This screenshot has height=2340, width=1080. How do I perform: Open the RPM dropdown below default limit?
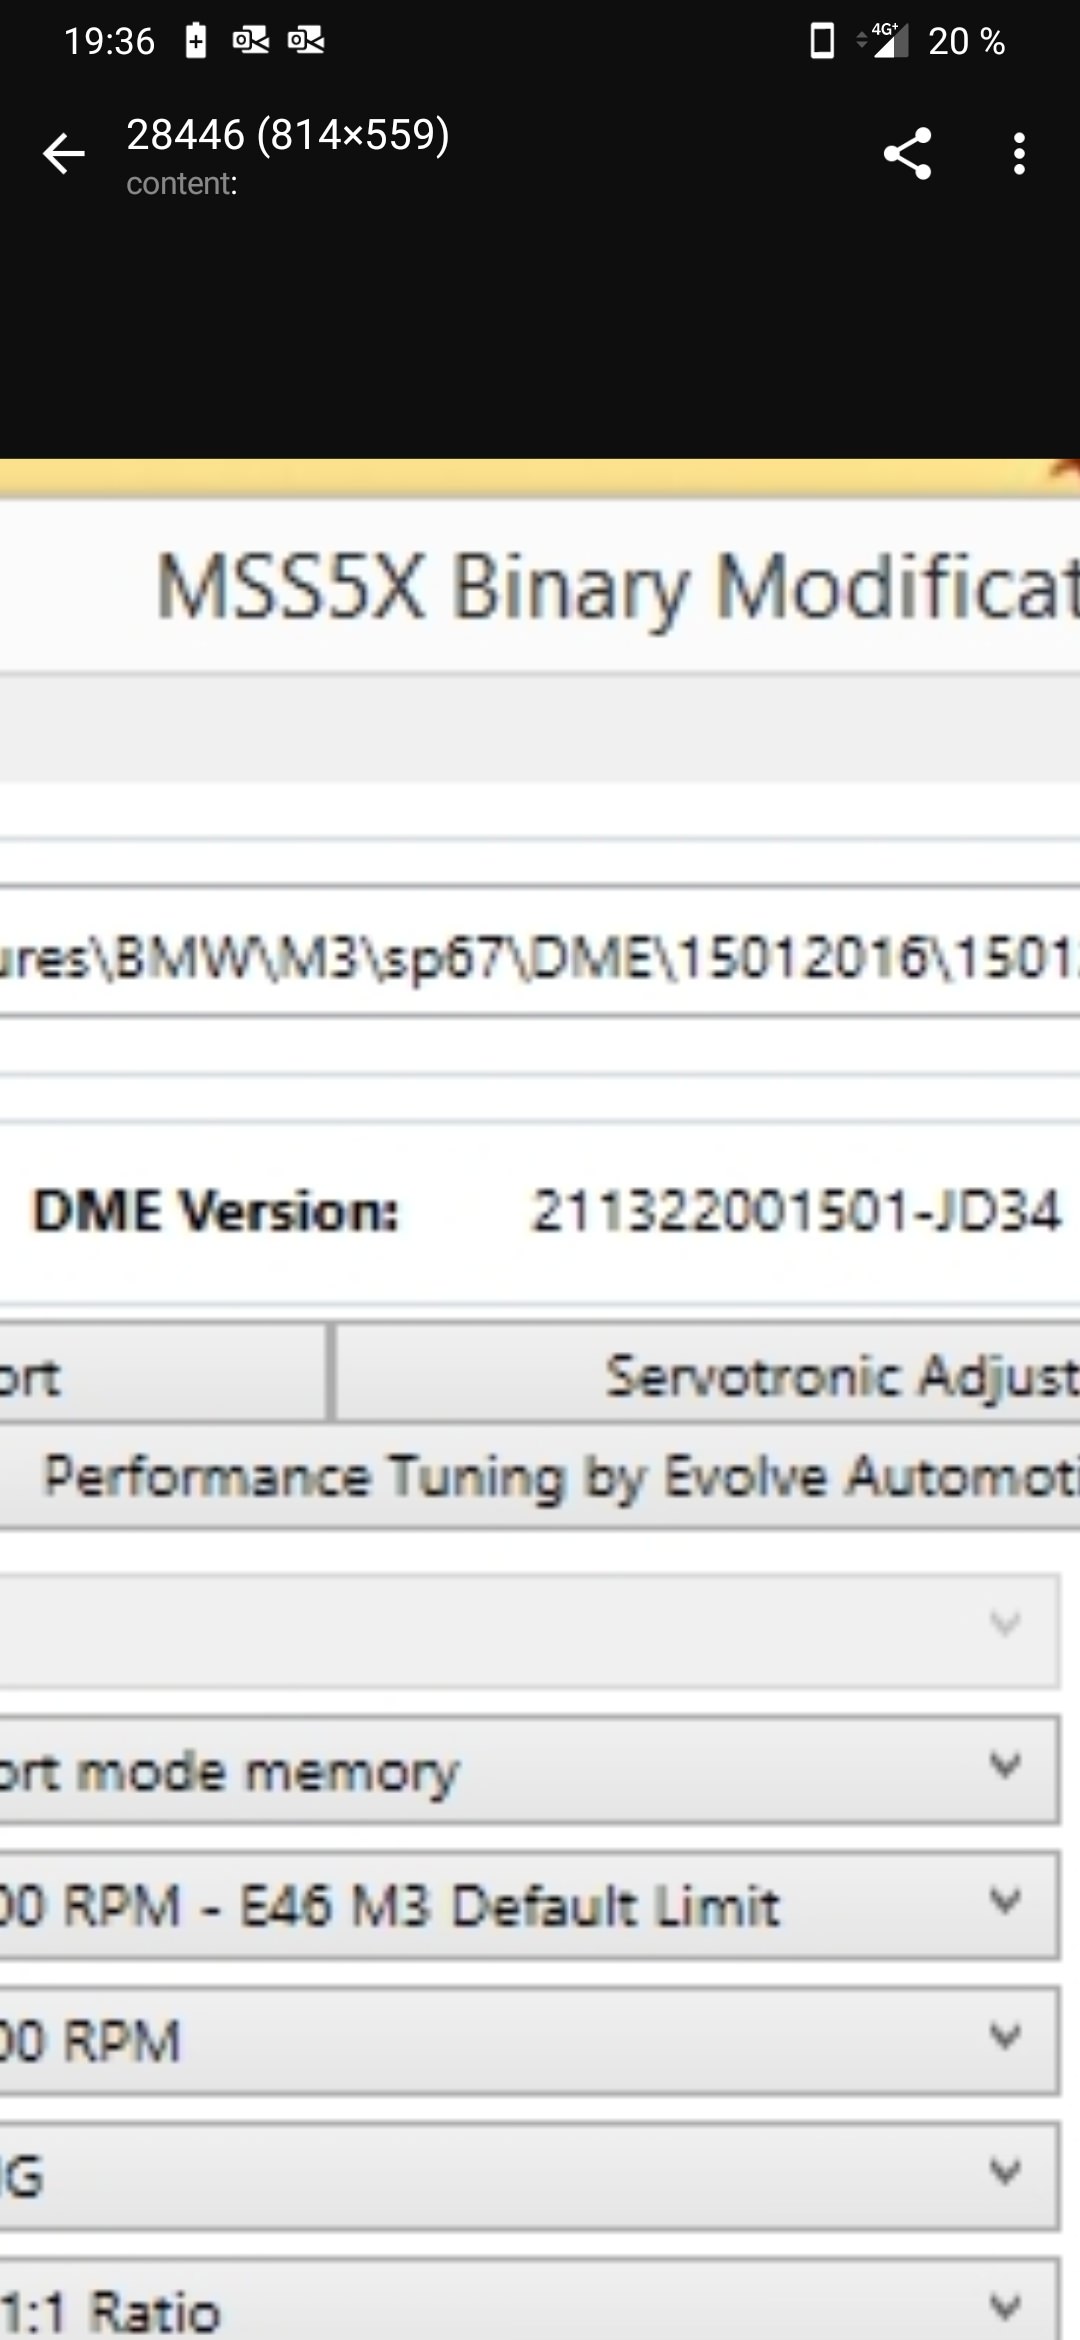530,2040
